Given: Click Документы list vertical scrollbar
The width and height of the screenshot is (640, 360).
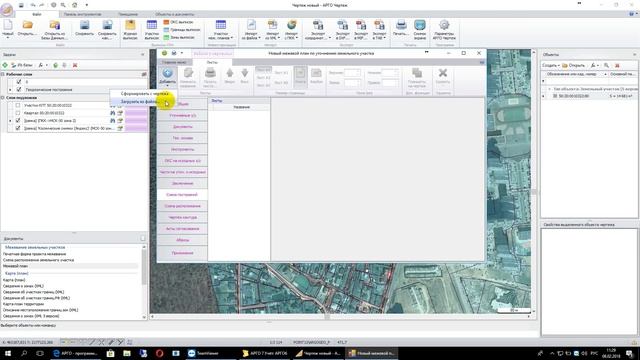Looking at the screenshot, I should pos(144,282).
